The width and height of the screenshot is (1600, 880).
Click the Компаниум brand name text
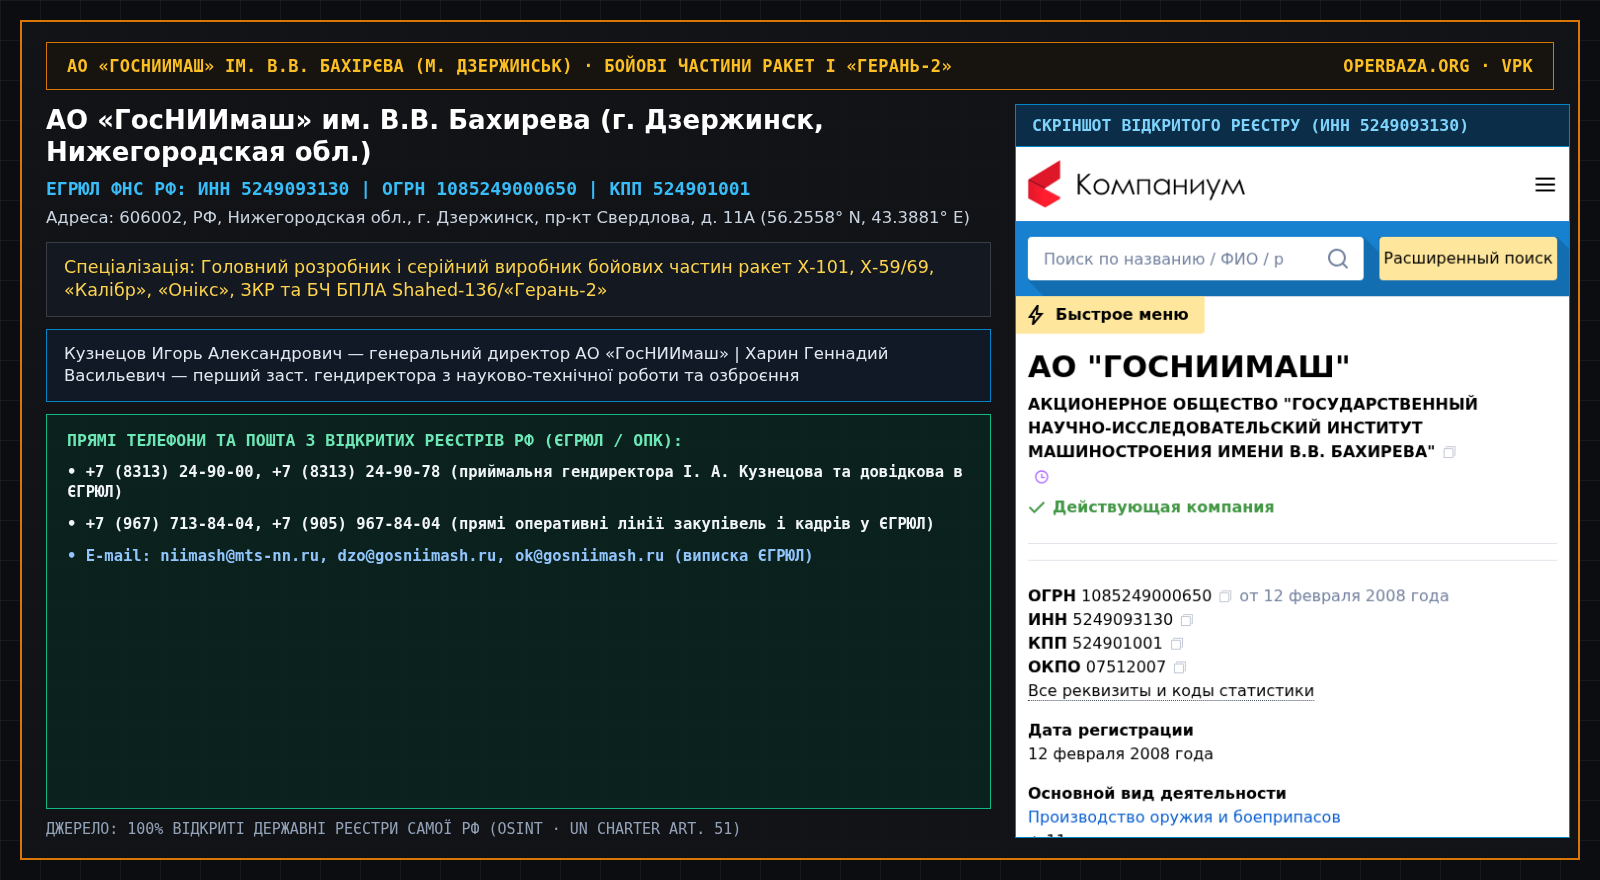point(1160,186)
